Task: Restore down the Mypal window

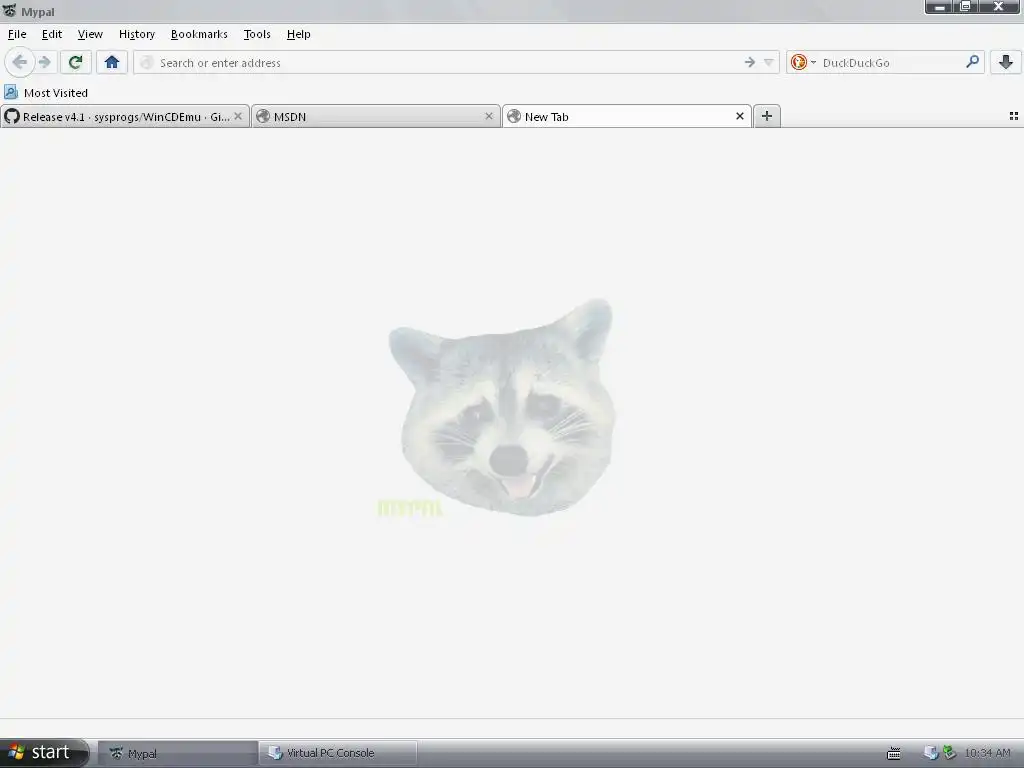Action: click(966, 7)
